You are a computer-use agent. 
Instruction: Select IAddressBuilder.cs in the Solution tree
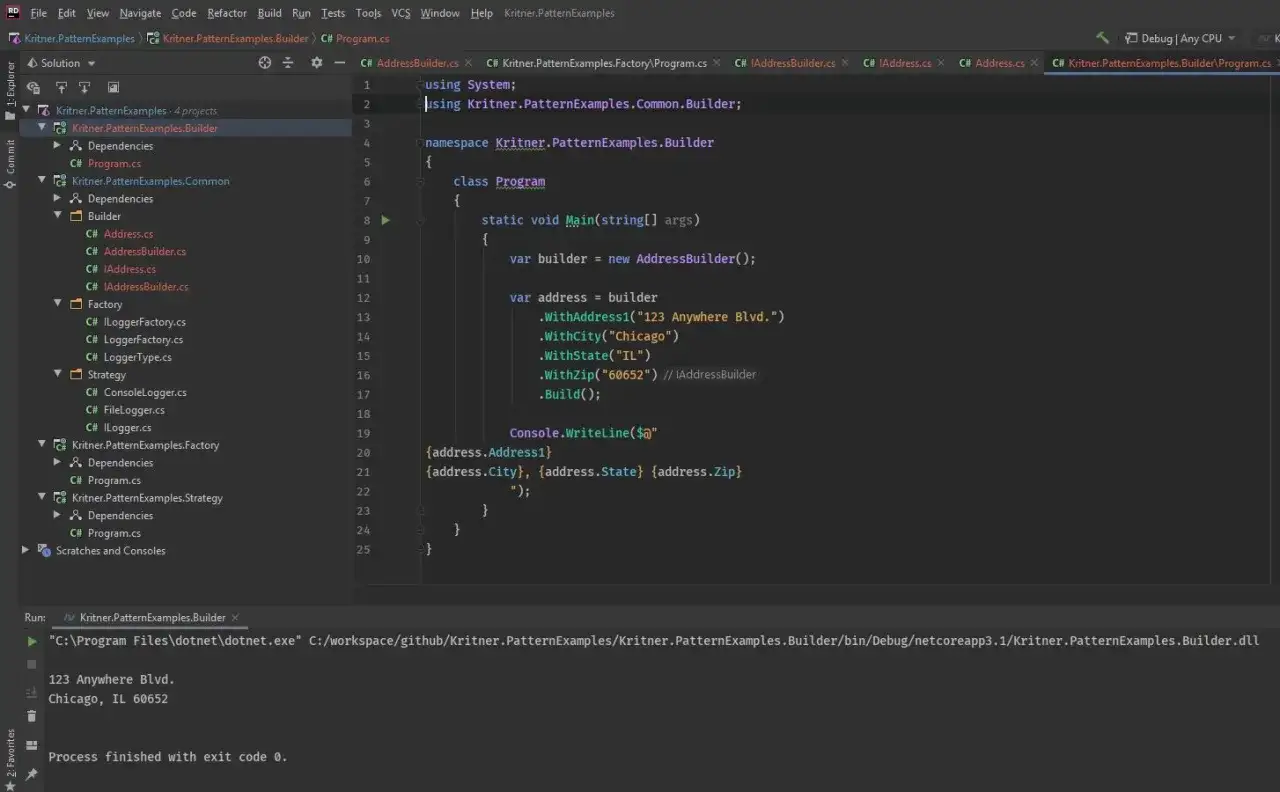[146, 287]
